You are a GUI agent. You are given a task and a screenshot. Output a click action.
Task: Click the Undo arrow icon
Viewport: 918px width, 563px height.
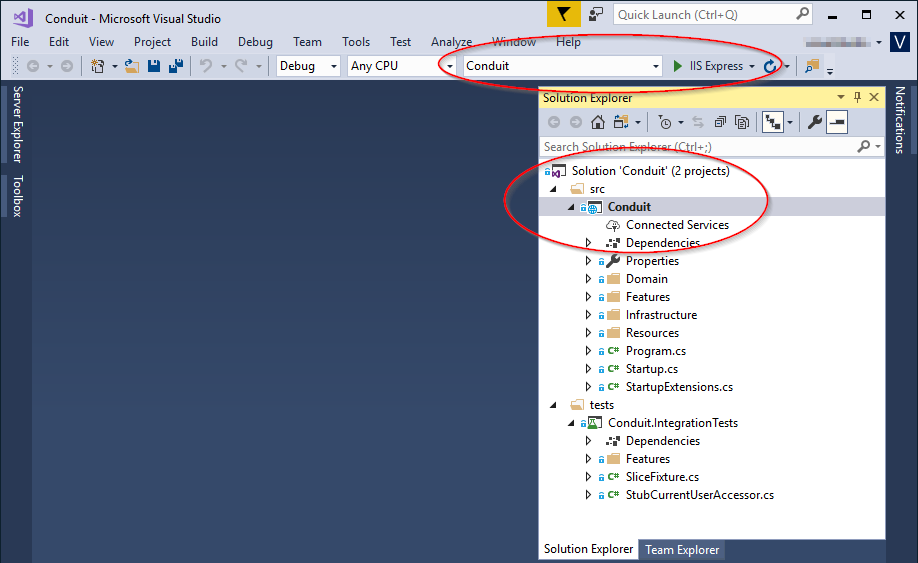click(206, 66)
